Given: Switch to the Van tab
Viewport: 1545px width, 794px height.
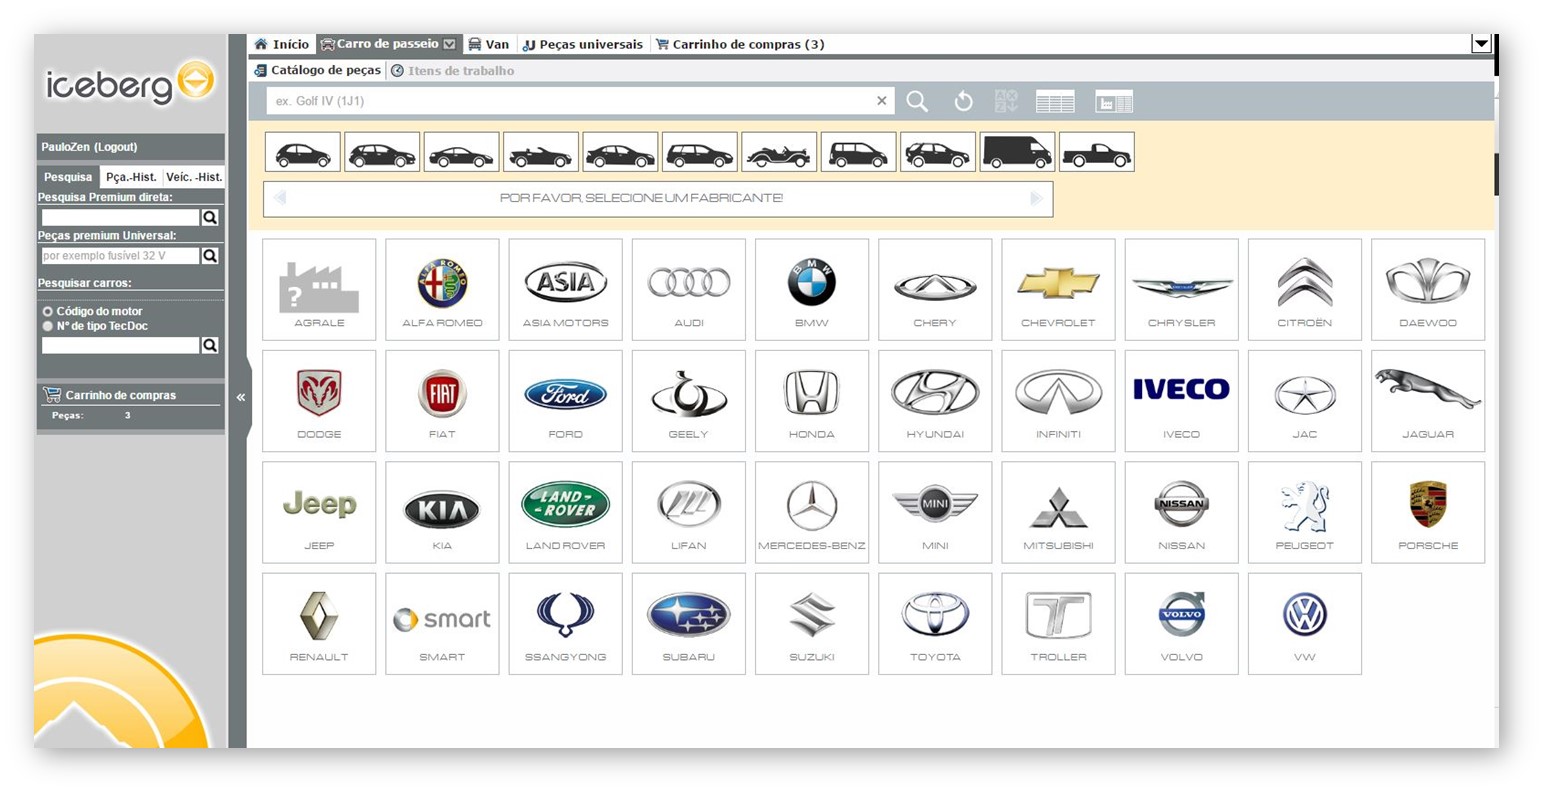Looking at the screenshot, I should (x=489, y=44).
